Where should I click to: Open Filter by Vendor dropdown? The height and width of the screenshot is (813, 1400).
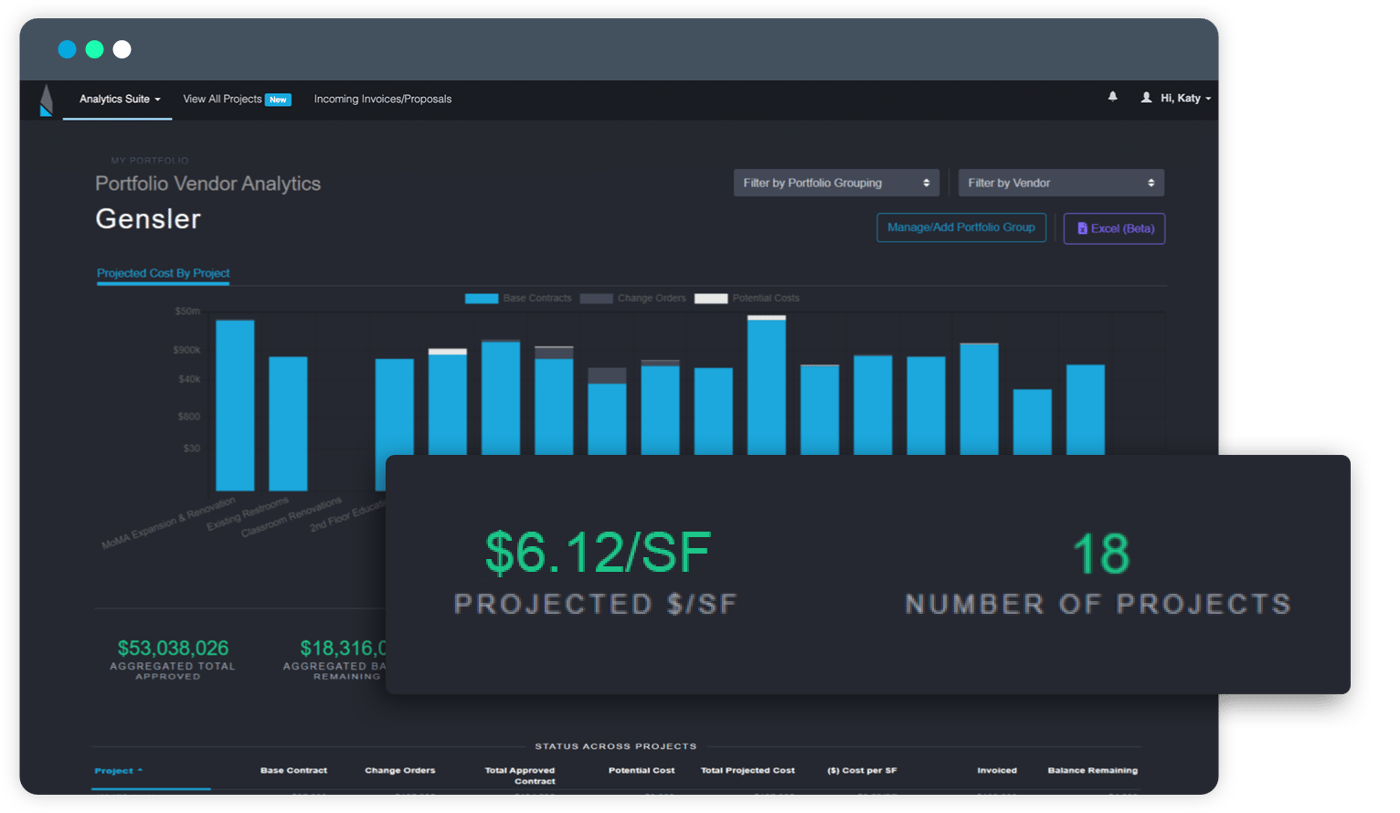click(x=1061, y=183)
